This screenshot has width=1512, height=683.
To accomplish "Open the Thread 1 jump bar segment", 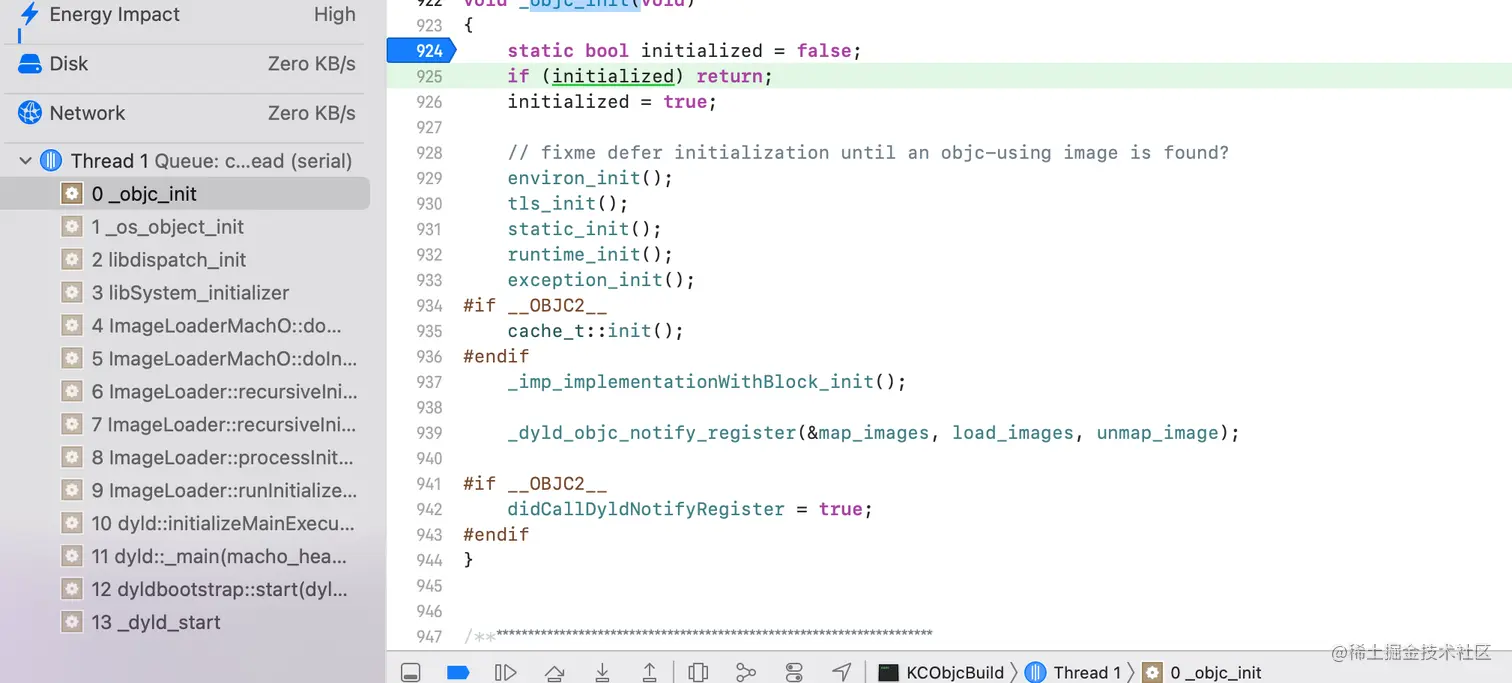I will (x=1074, y=672).
